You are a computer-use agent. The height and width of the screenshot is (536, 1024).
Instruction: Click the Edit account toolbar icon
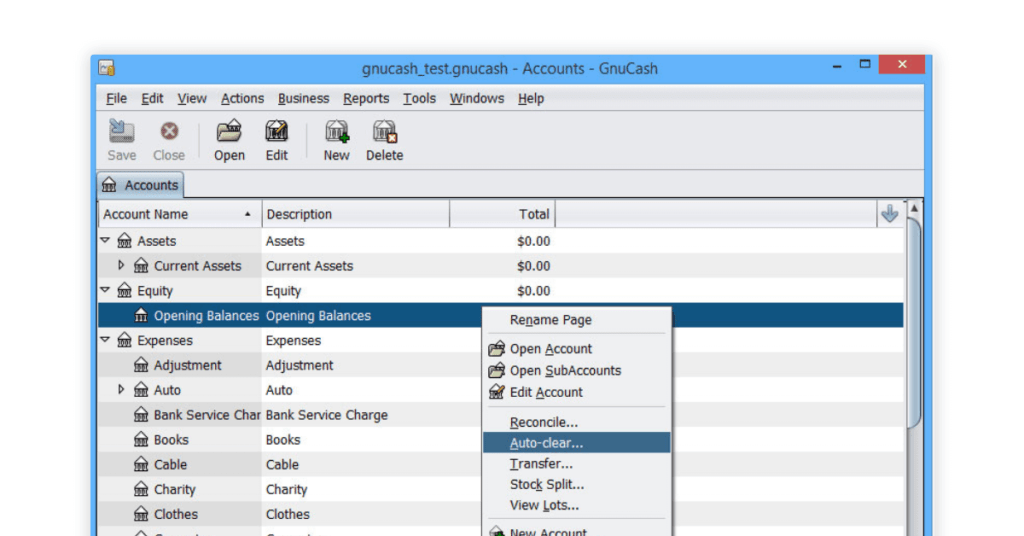coord(276,131)
